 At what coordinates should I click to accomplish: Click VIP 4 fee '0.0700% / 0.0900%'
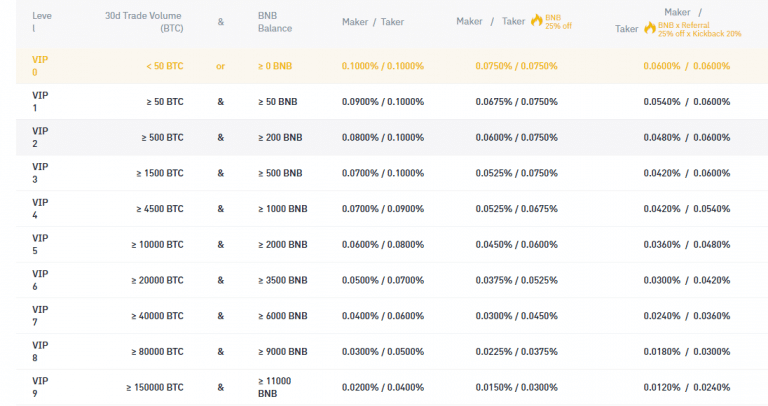click(x=383, y=209)
